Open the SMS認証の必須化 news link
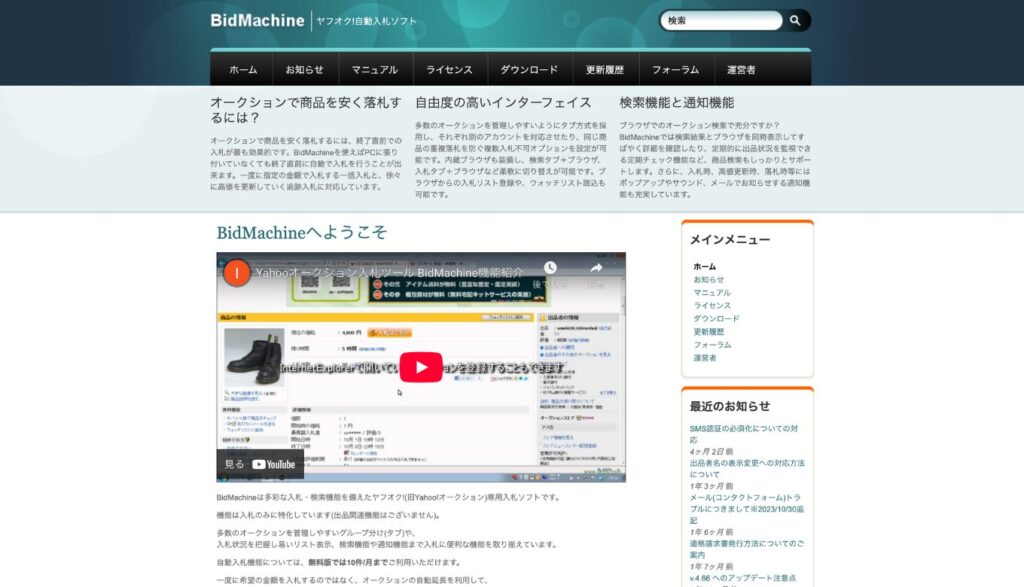This screenshot has width=1024, height=587. click(x=743, y=434)
